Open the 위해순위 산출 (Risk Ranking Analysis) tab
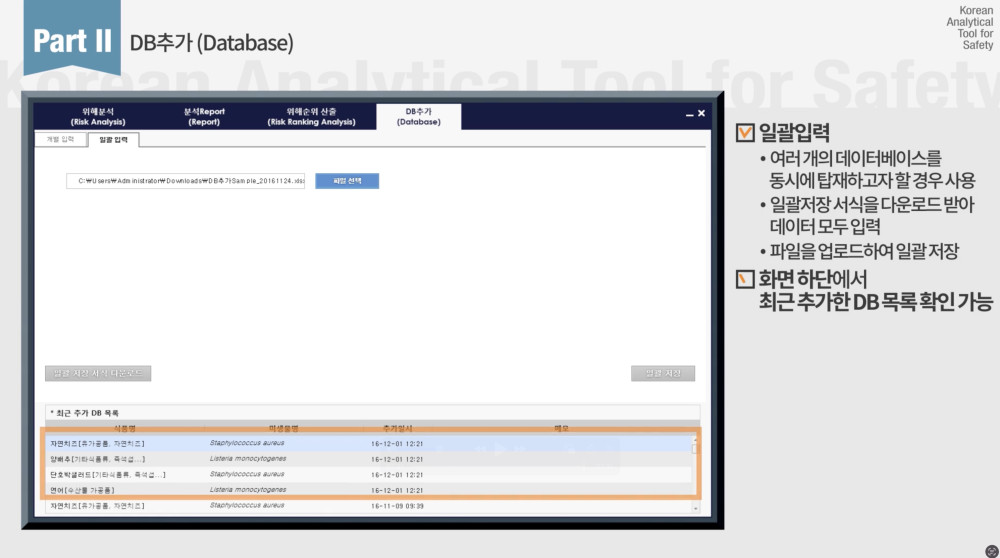 point(311,116)
